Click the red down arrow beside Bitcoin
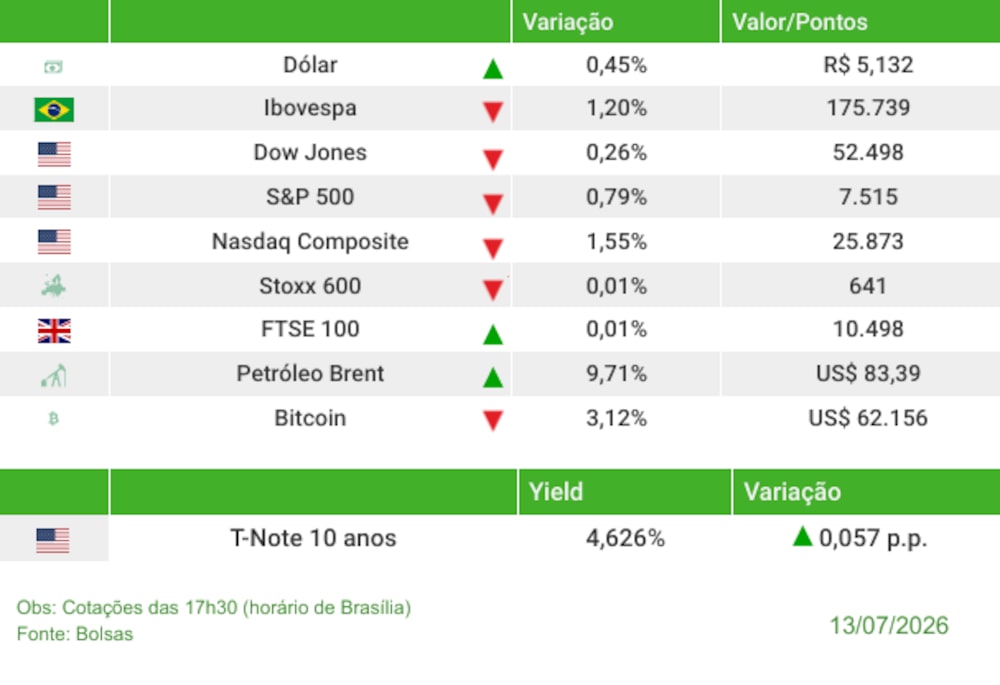Screen dimensions: 1000x685 [493, 420]
